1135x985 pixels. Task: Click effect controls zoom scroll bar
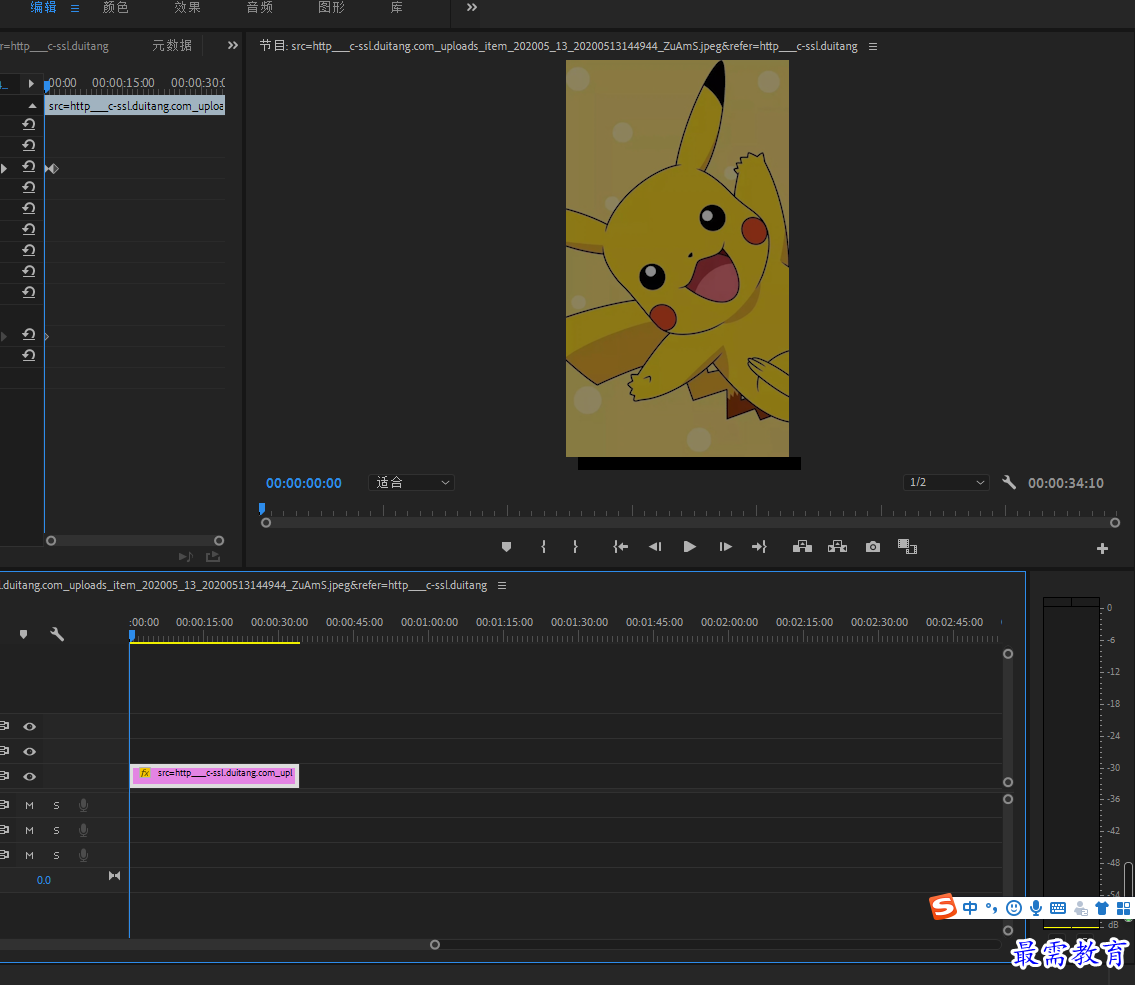point(135,541)
